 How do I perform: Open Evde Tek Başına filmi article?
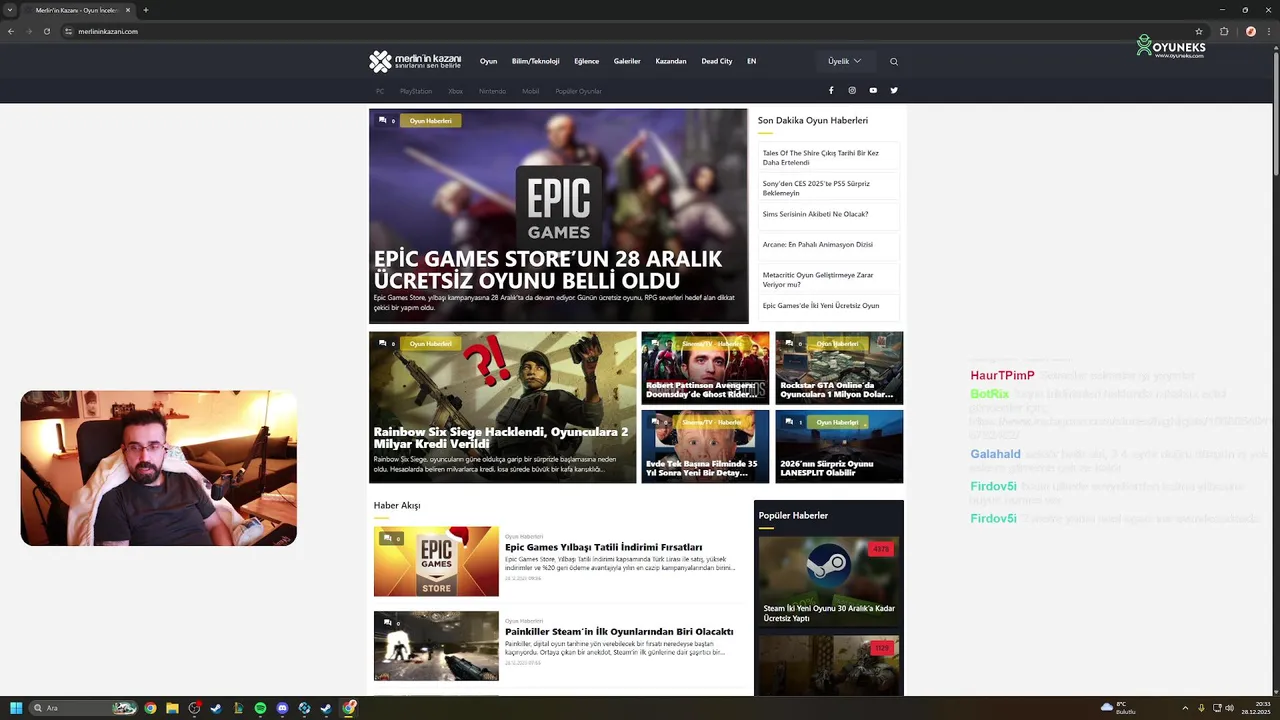click(x=701, y=468)
